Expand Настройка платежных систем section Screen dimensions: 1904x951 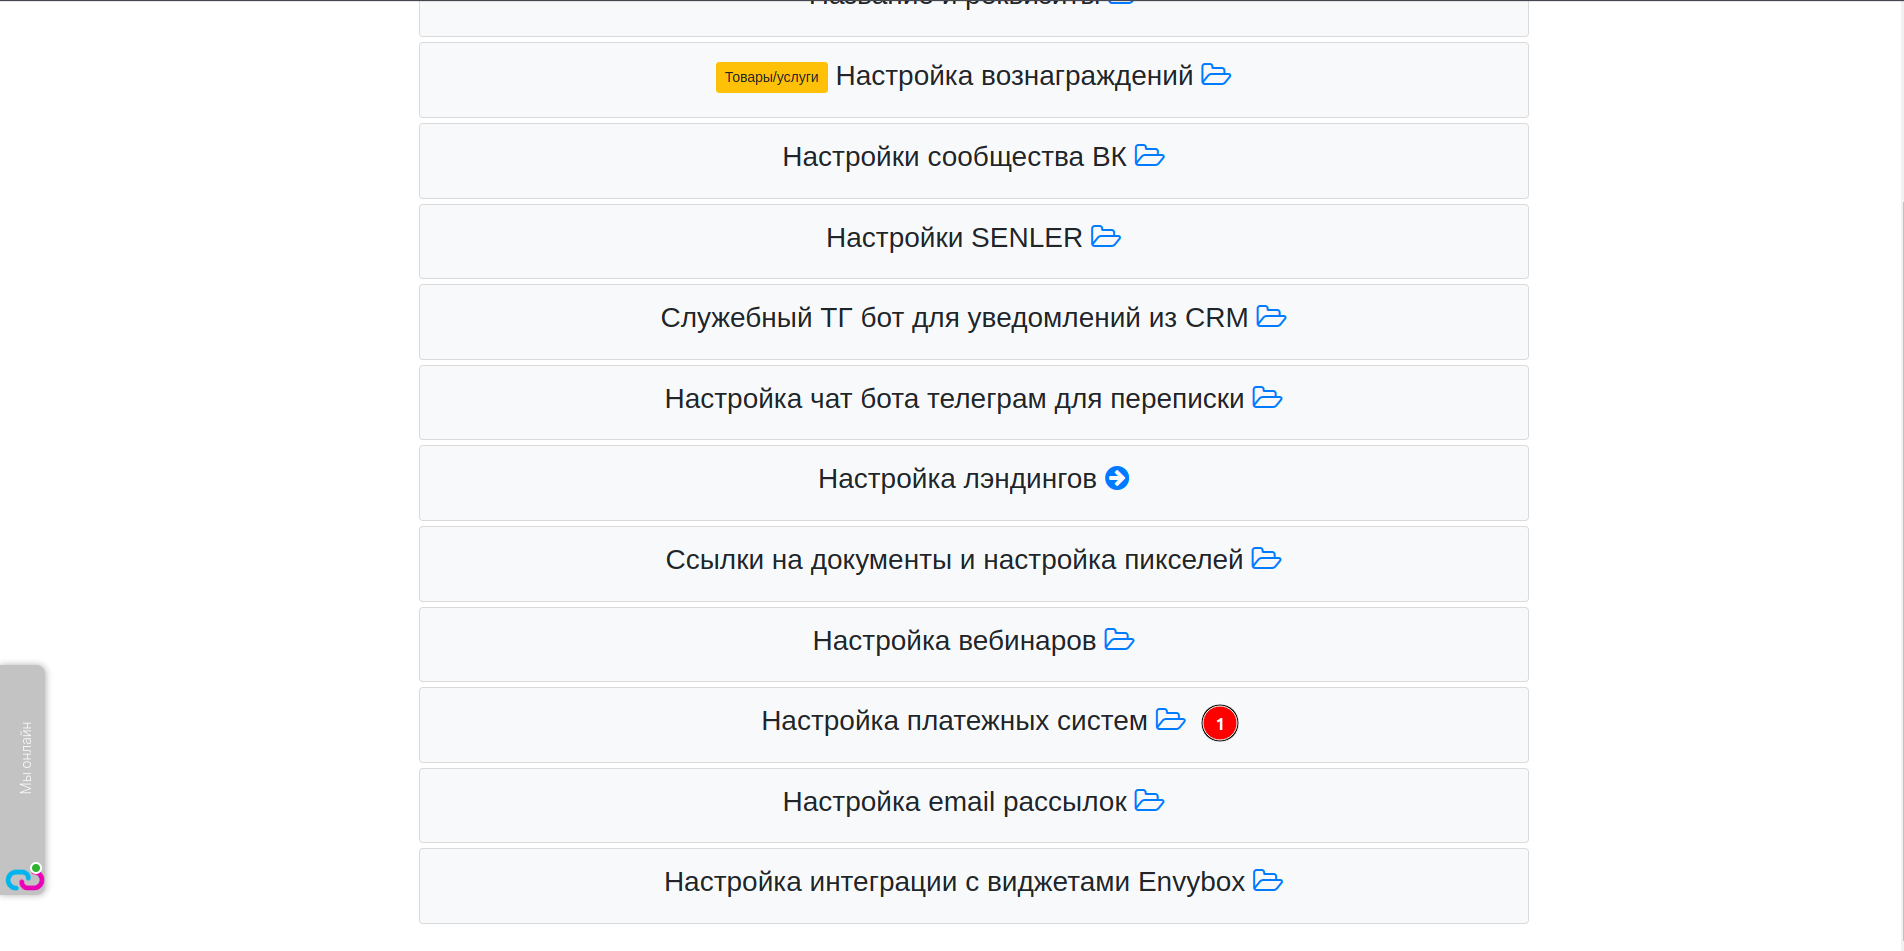[x=954, y=721]
